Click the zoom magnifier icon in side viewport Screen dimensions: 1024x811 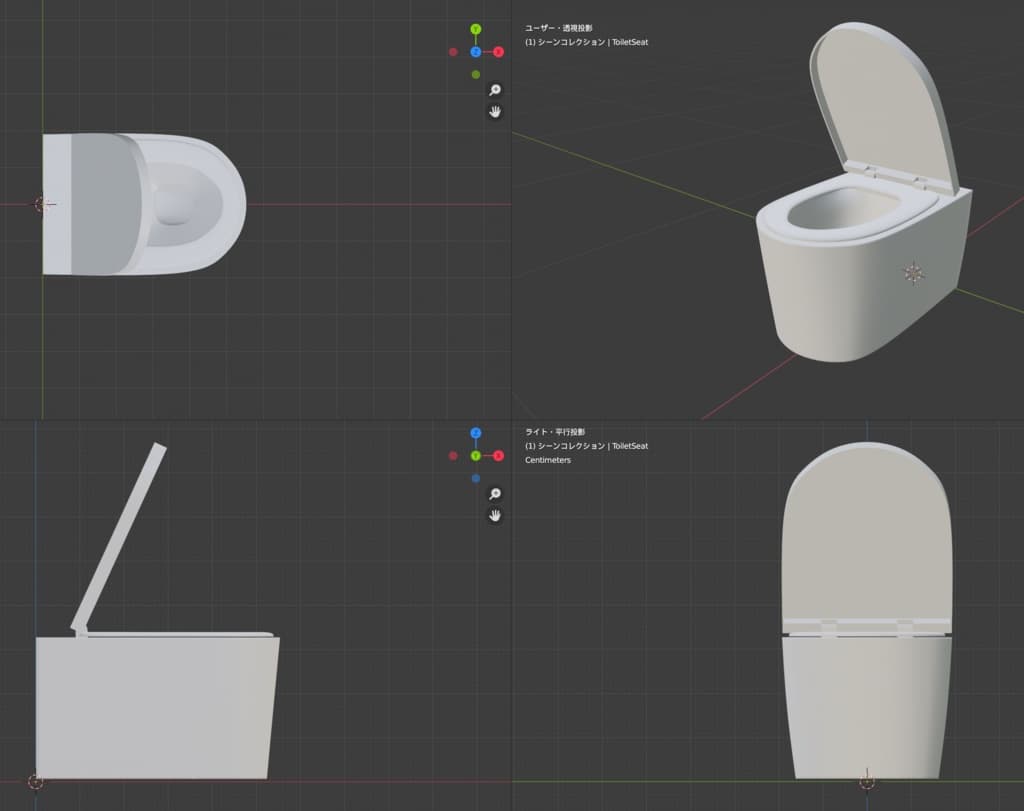coord(494,494)
